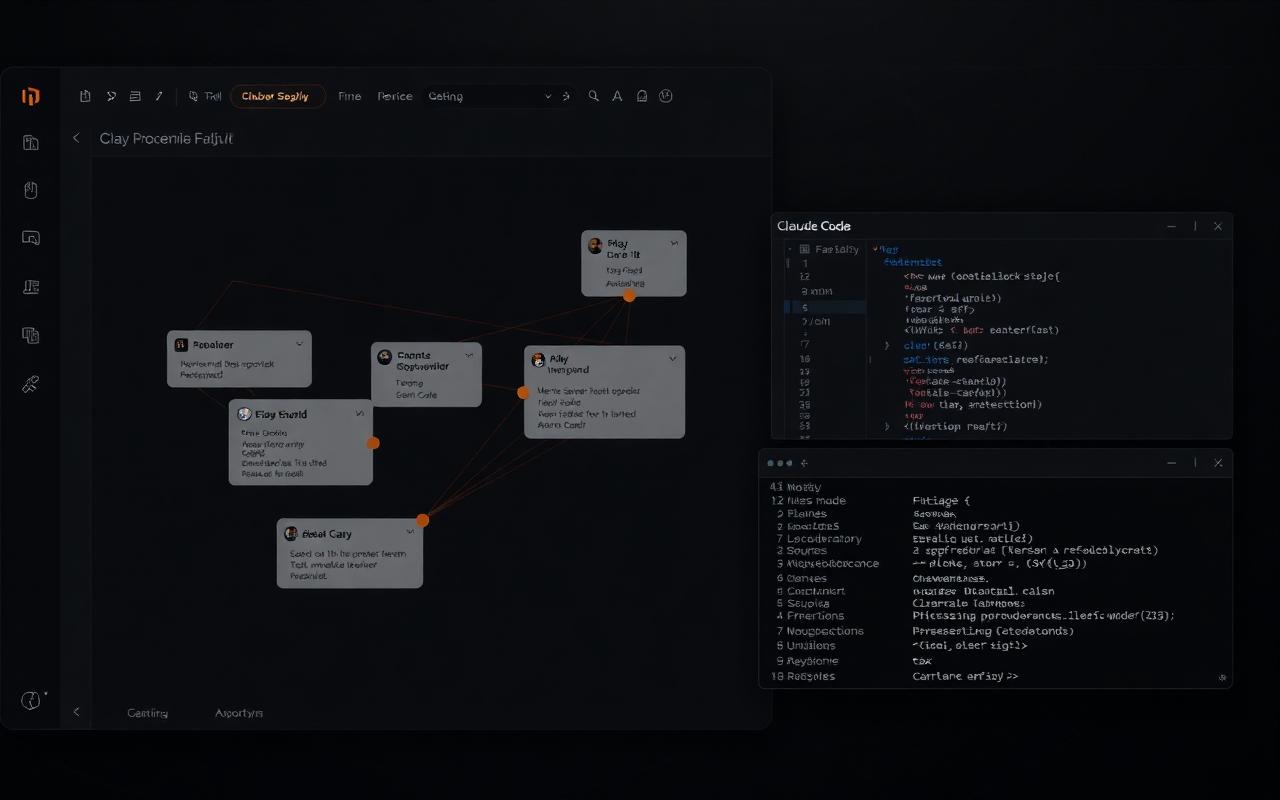Open search with the magnifier icon
Viewport: 1280px width, 800px height.
point(593,96)
